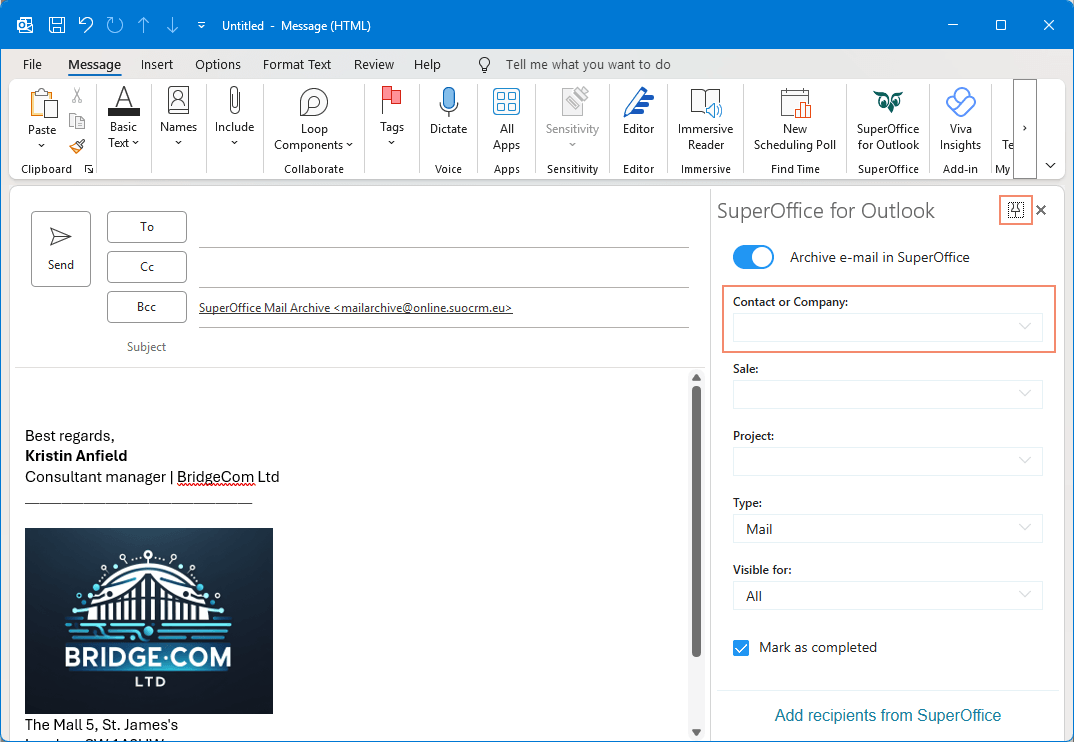Uncheck Mark as completed checkbox
This screenshot has width=1074, height=742.
[740, 647]
